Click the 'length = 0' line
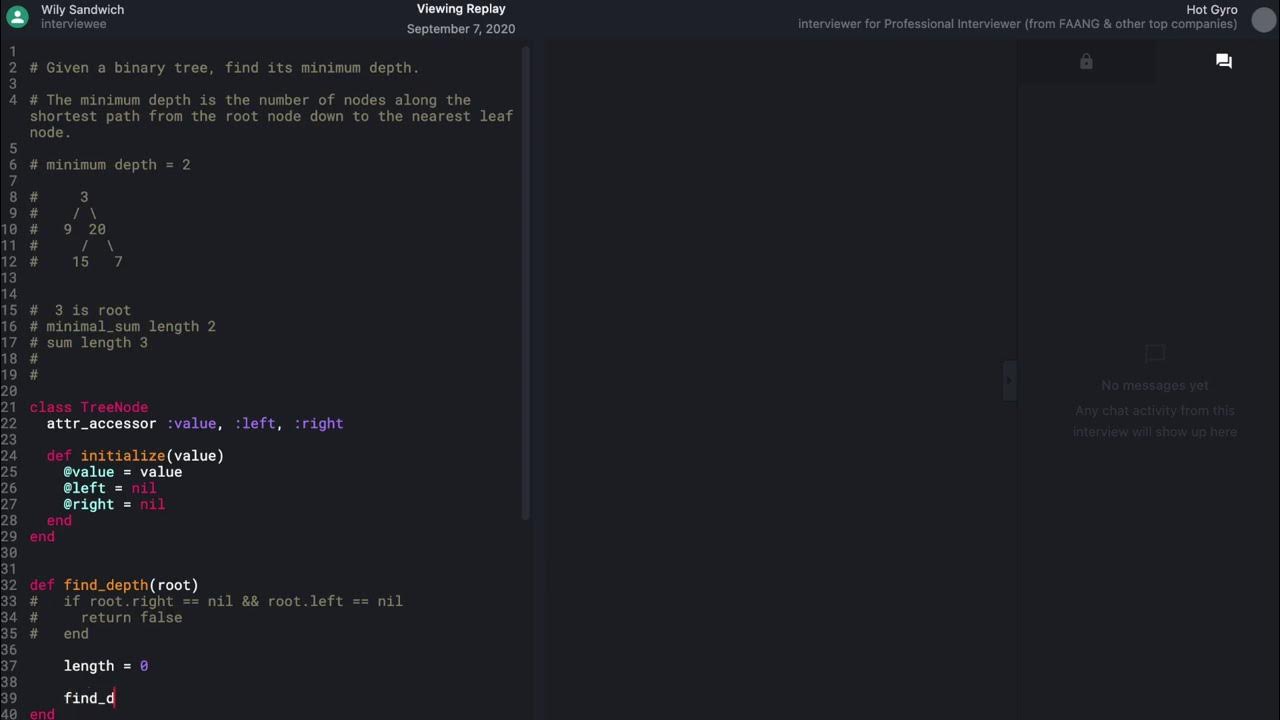This screenshot has width=1280, height=720. [106, 666]
